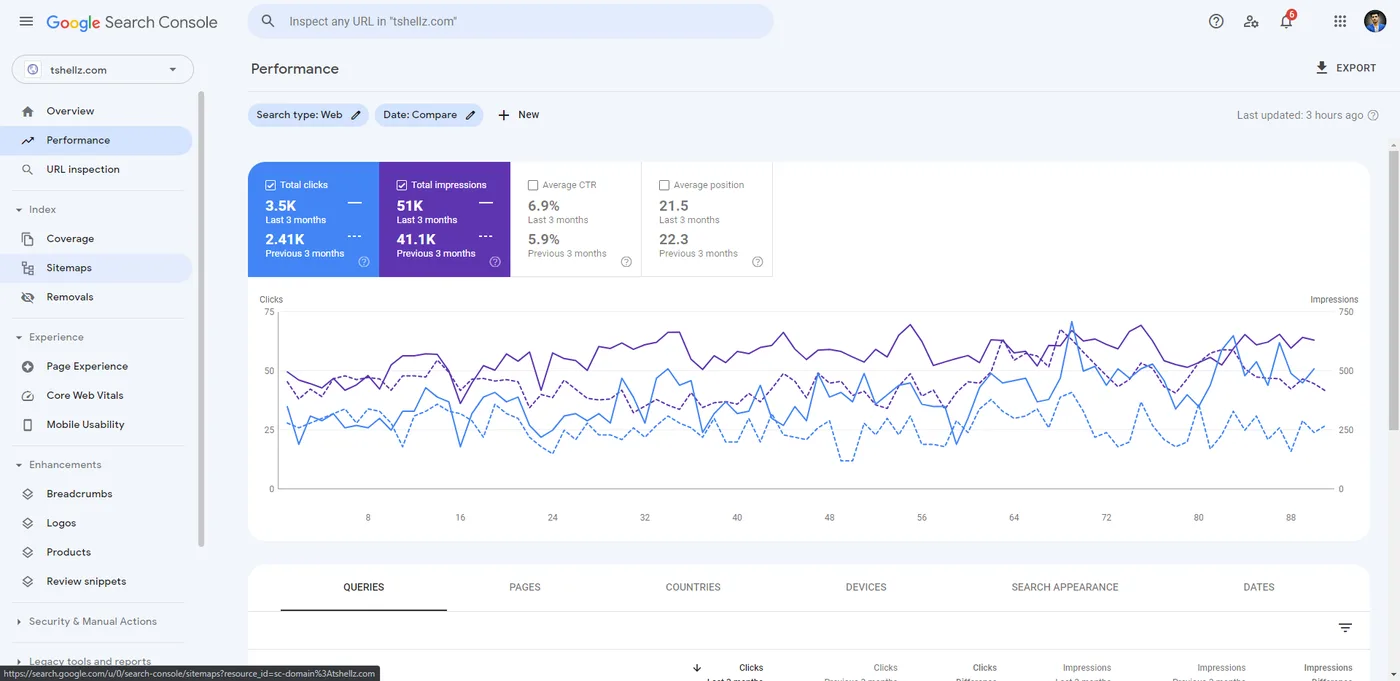
Task: Switch to the Countries tab
Action: [693, 587]
